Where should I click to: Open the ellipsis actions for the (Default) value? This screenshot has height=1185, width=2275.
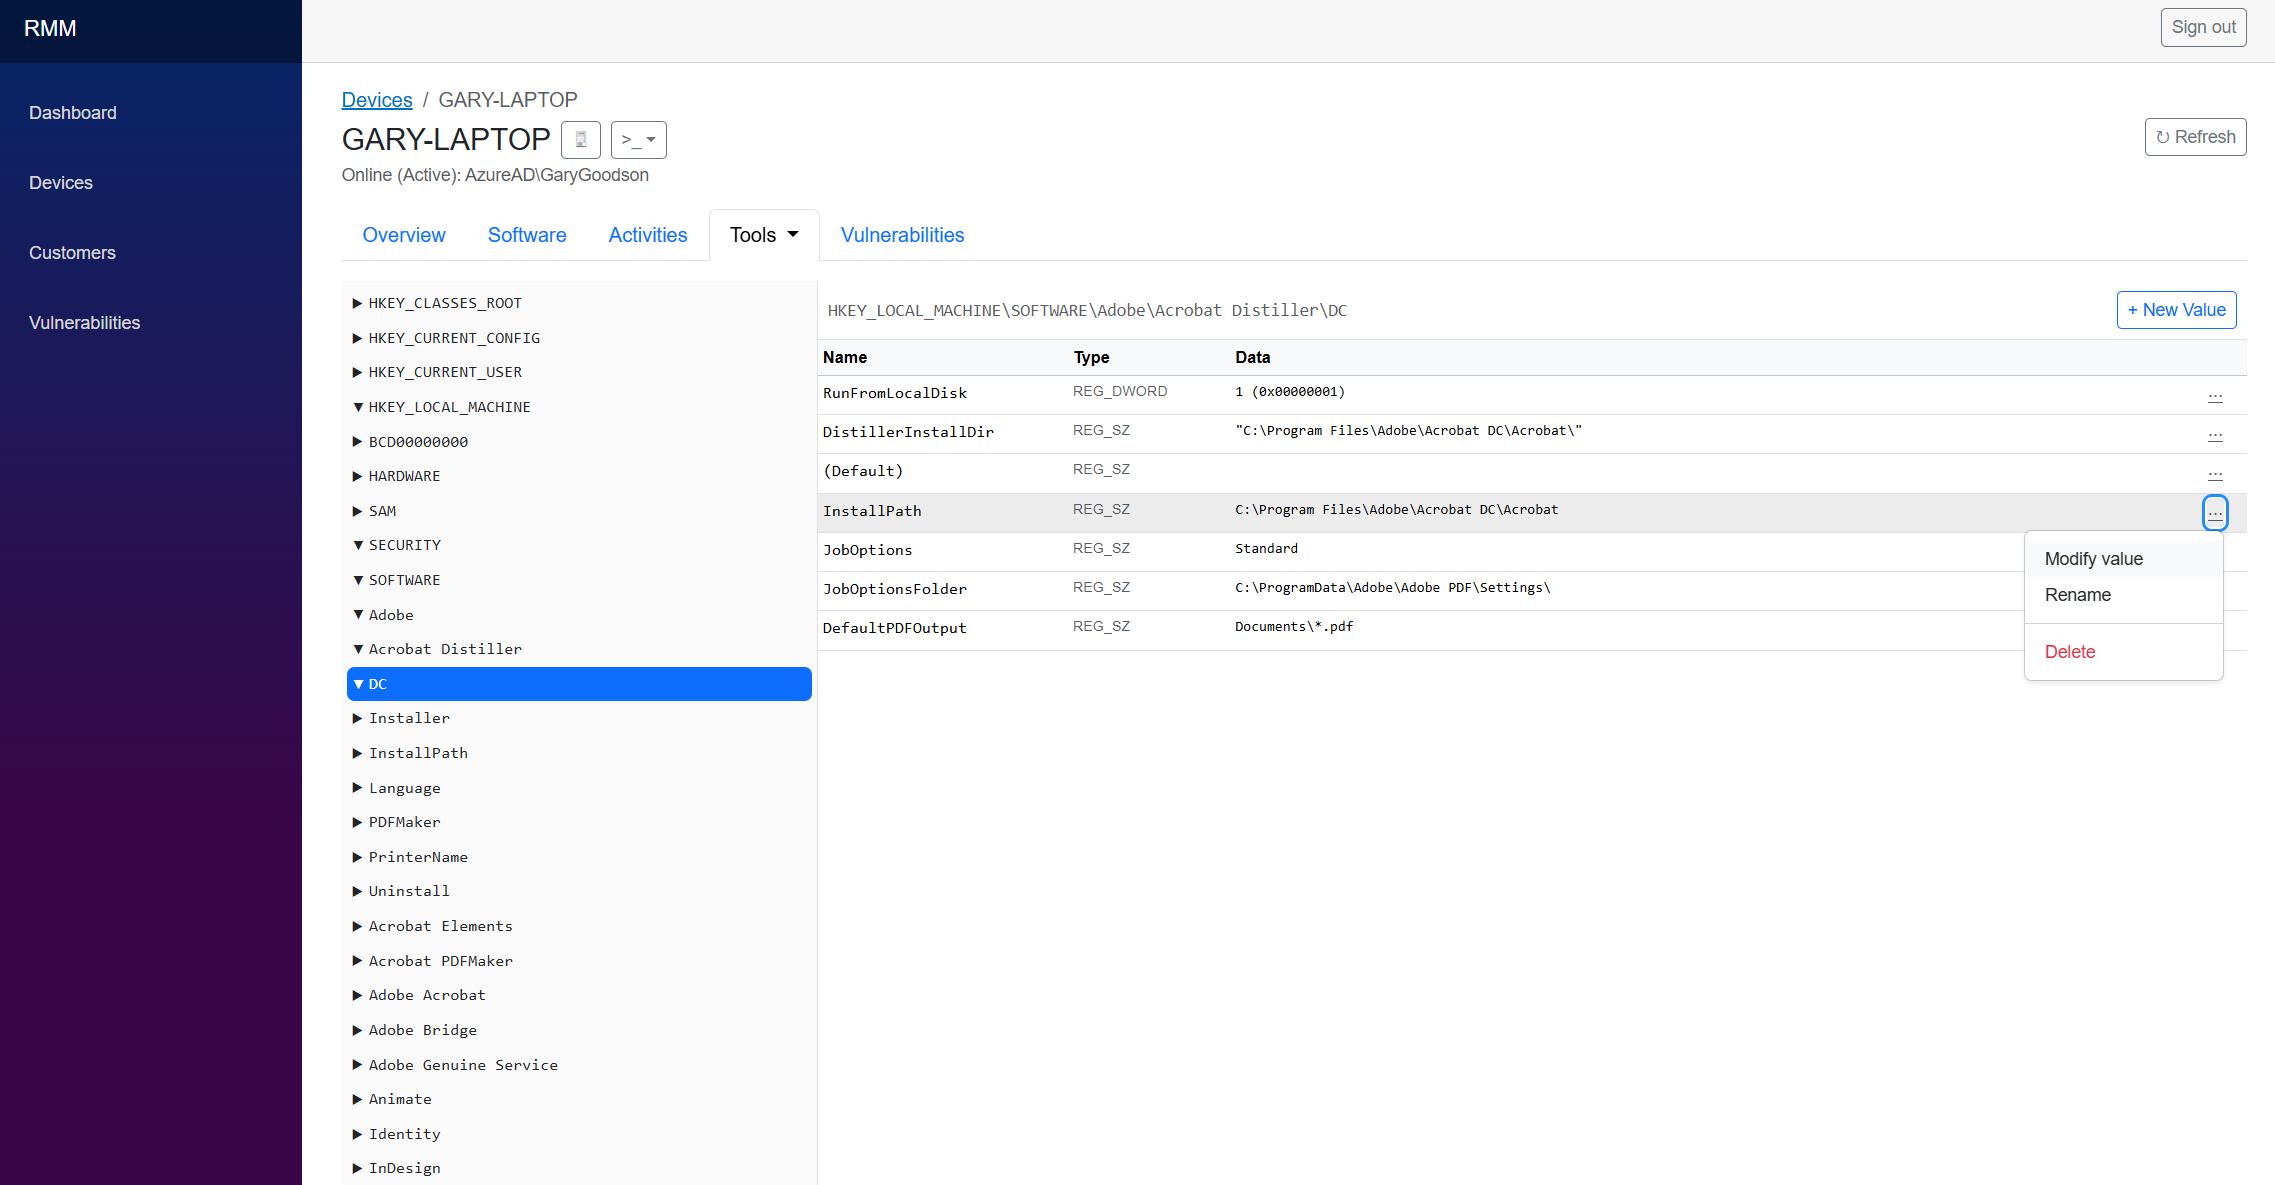click(x=2216, y=476)
